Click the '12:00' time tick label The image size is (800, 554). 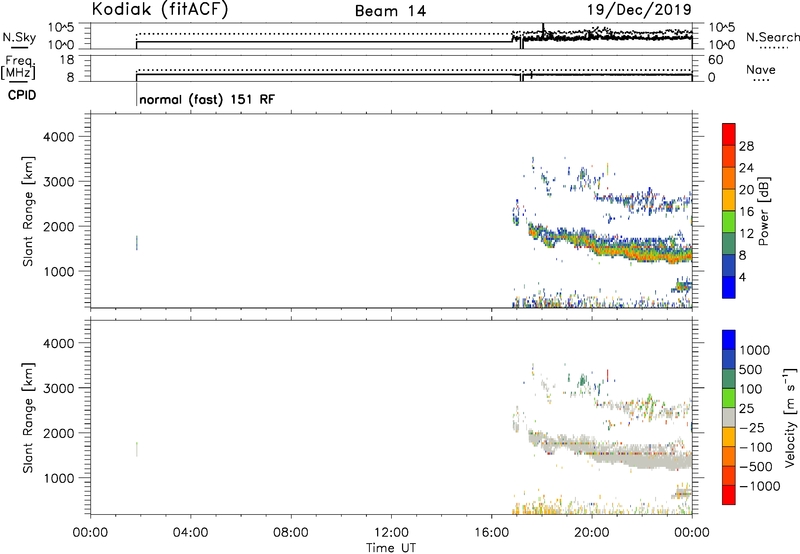pos(391,533)
